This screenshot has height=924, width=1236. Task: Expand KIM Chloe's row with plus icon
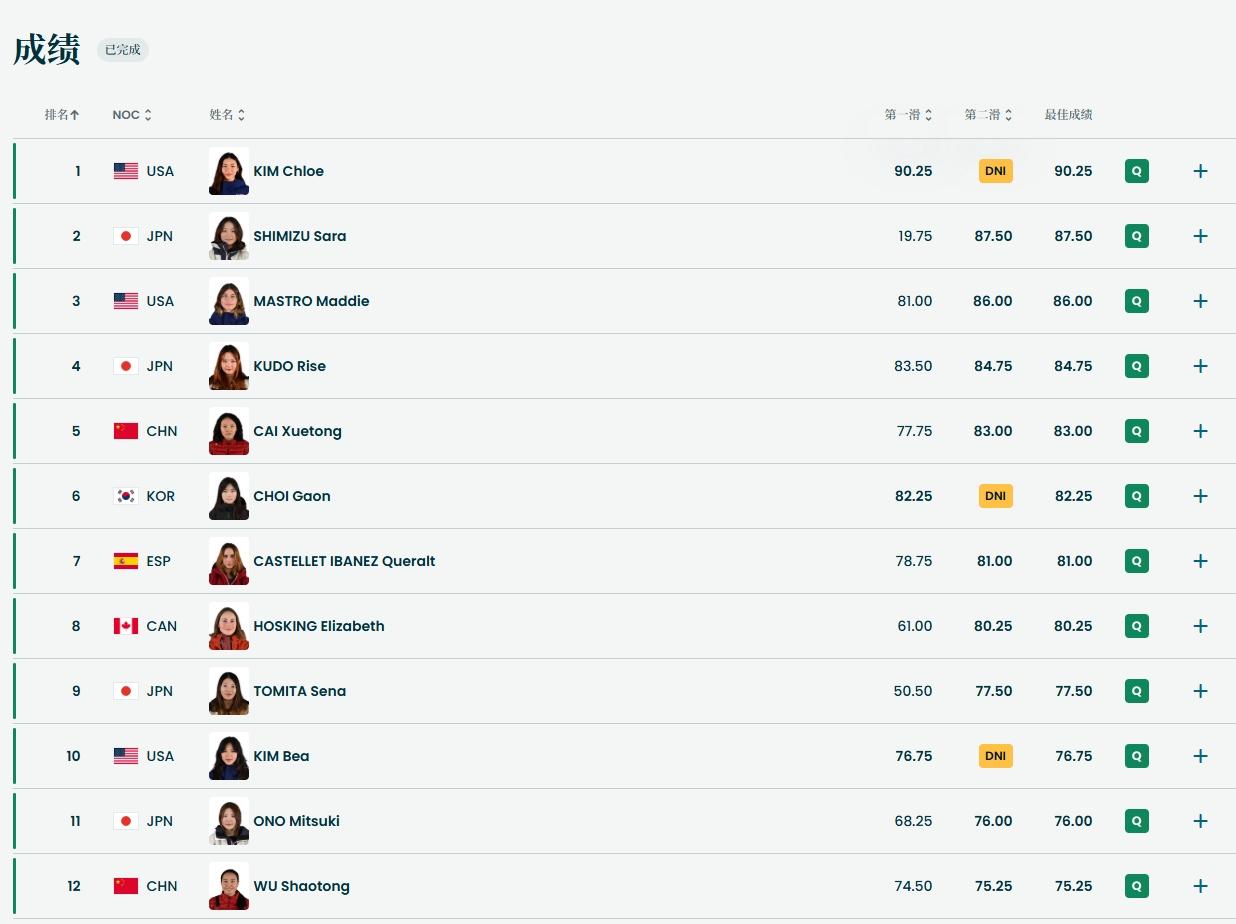(1200, 171)
